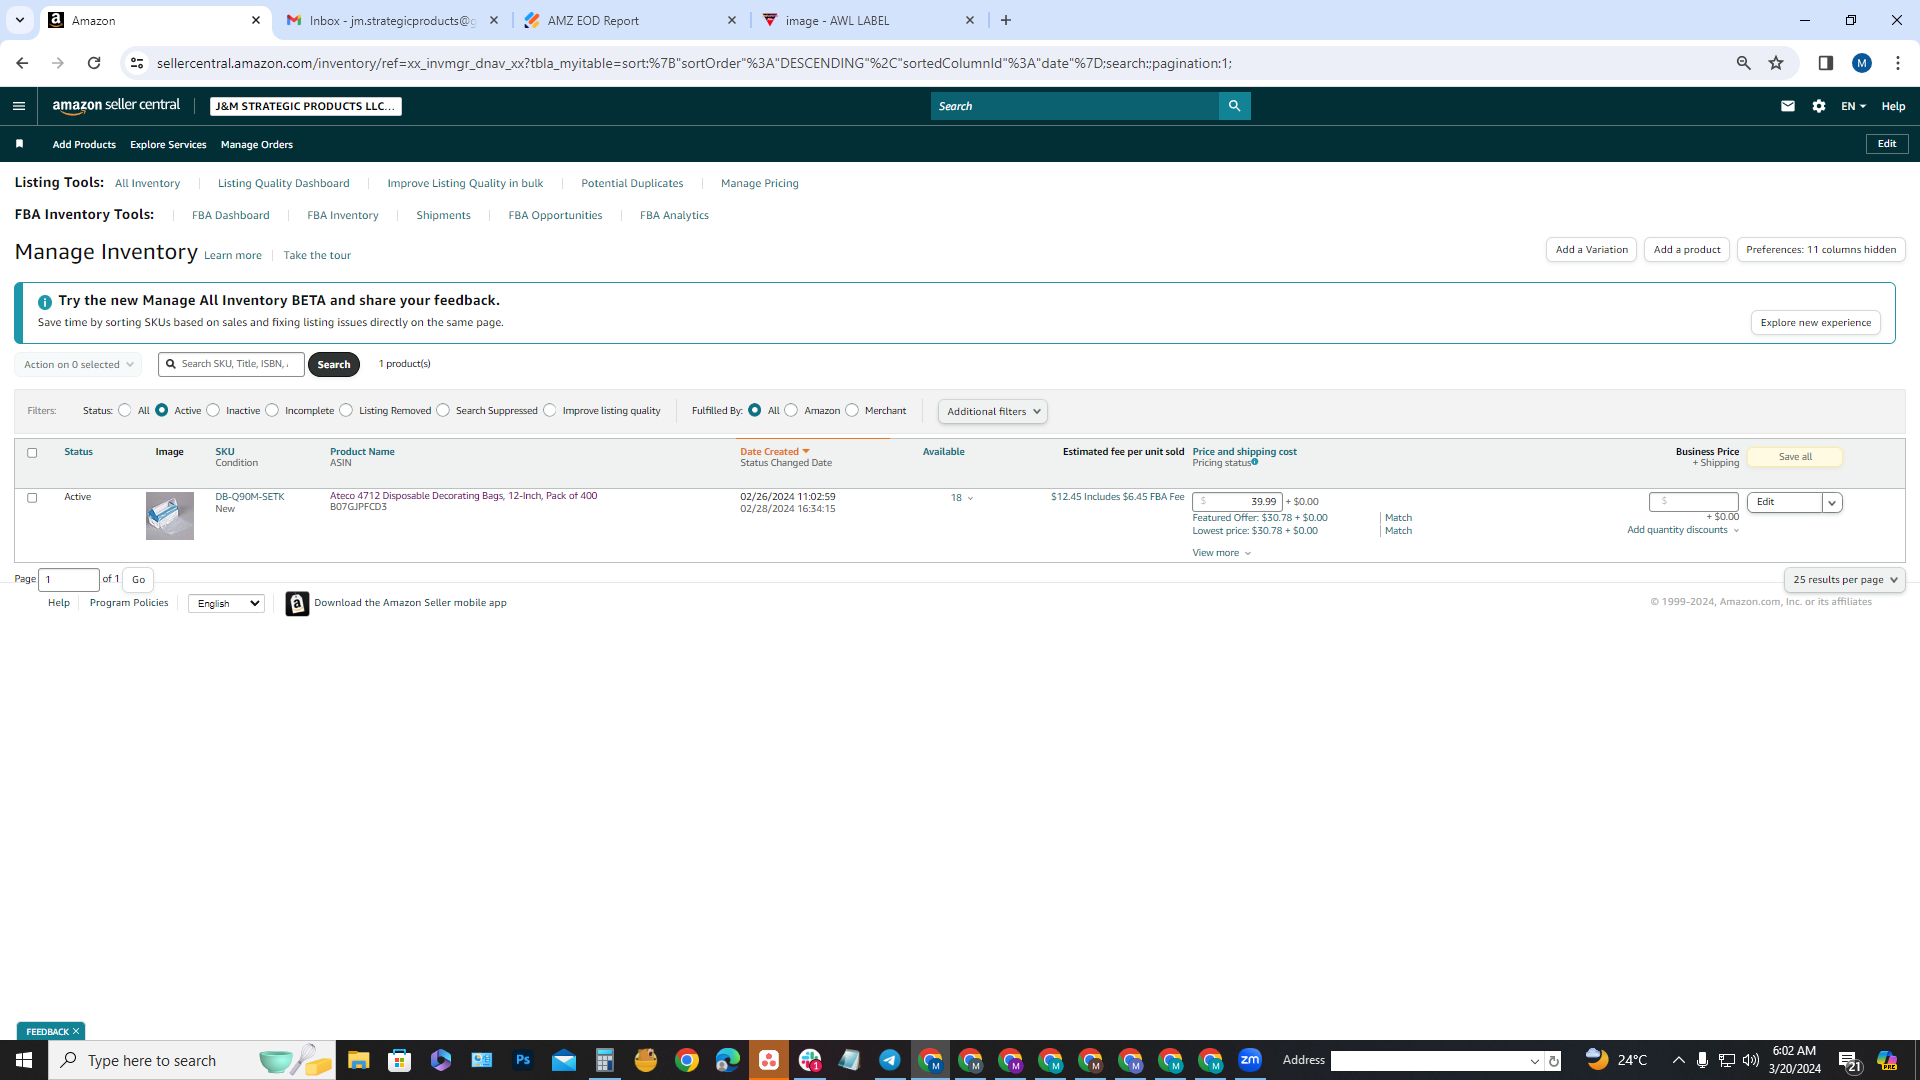Viewport: 1920px width, 1080px height.
Task: Click the Amazon Seller Central logo
Action: [x=116, y=106]
